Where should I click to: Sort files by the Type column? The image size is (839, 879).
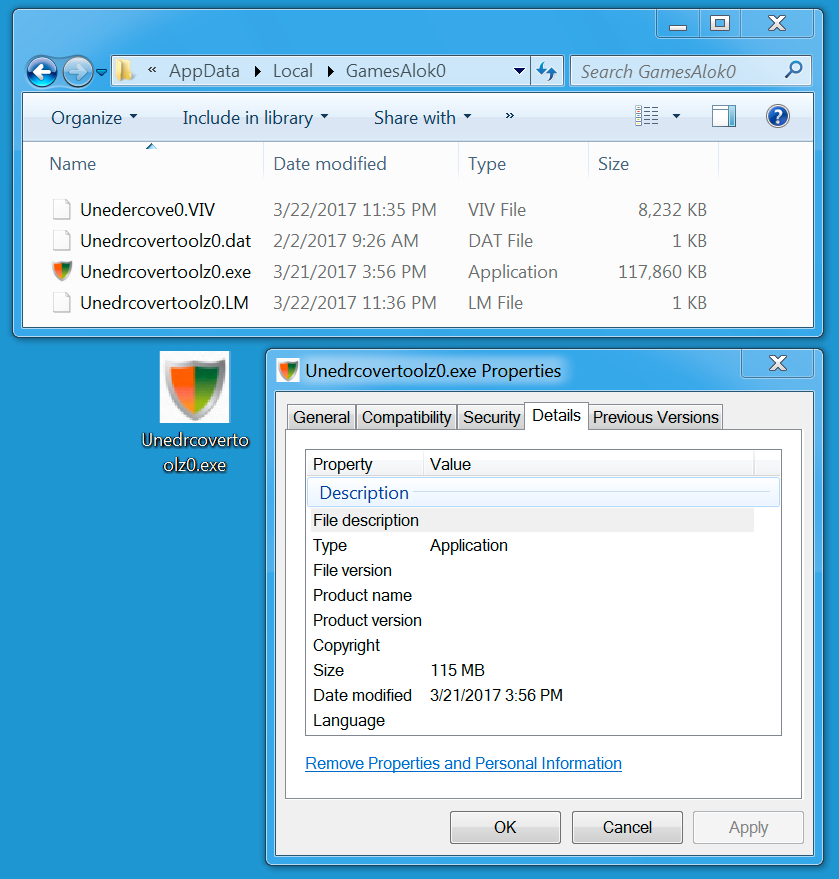tap(487, 164)
